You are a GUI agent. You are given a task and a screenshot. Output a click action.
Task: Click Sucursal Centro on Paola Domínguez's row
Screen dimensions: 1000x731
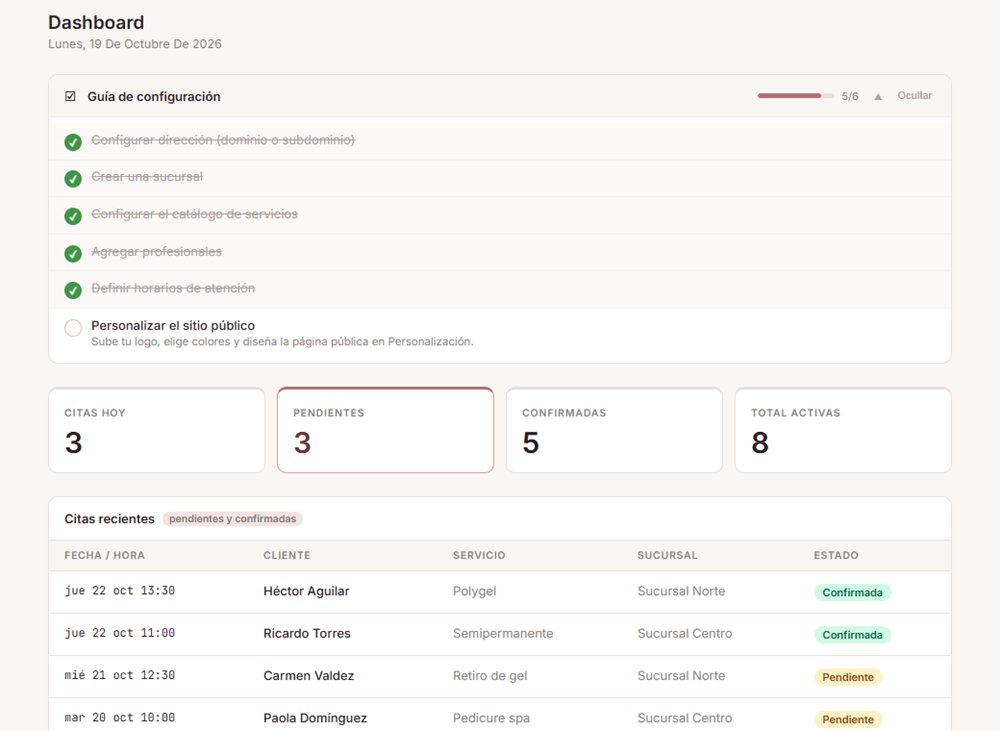tap(684, 718)
